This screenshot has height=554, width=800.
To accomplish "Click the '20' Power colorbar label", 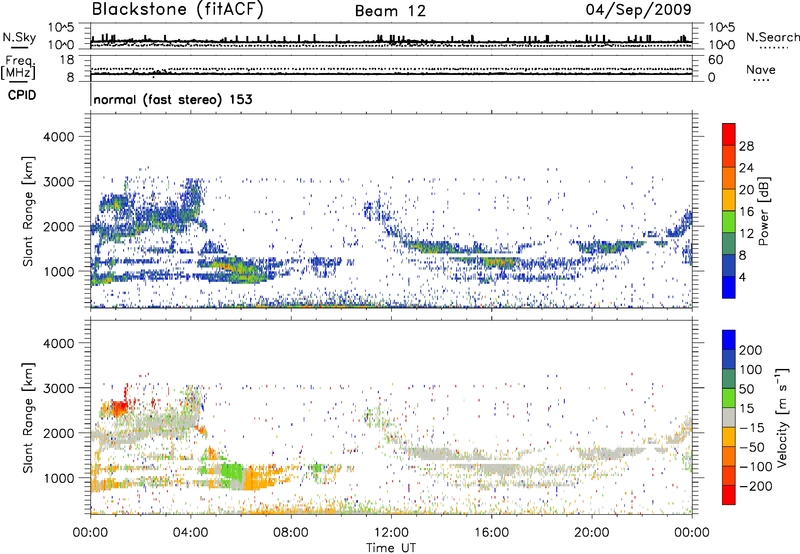I will click(746, 190).
